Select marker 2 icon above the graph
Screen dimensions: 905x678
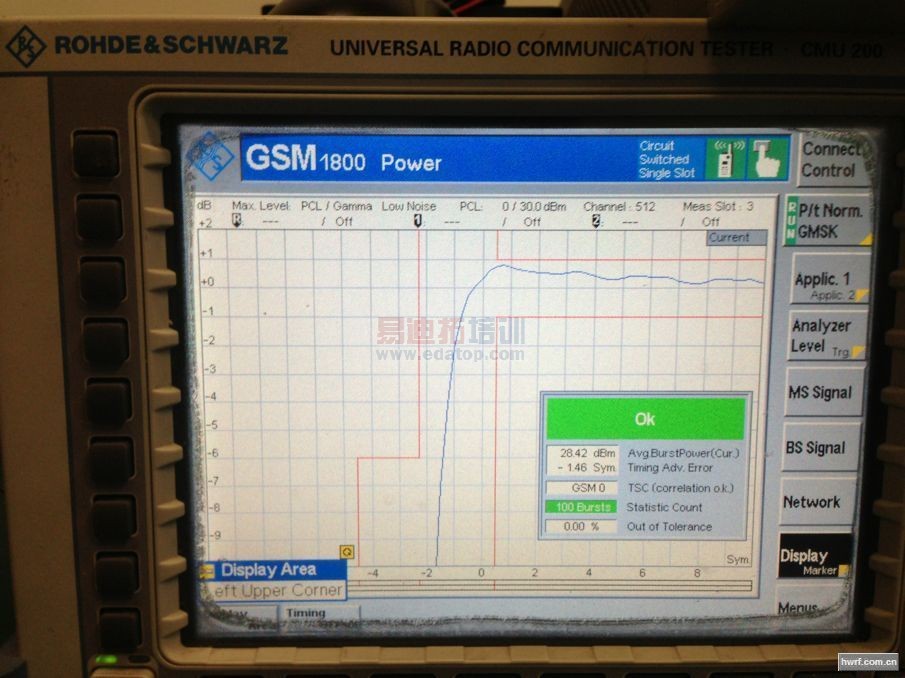click(x=596, y=220)
